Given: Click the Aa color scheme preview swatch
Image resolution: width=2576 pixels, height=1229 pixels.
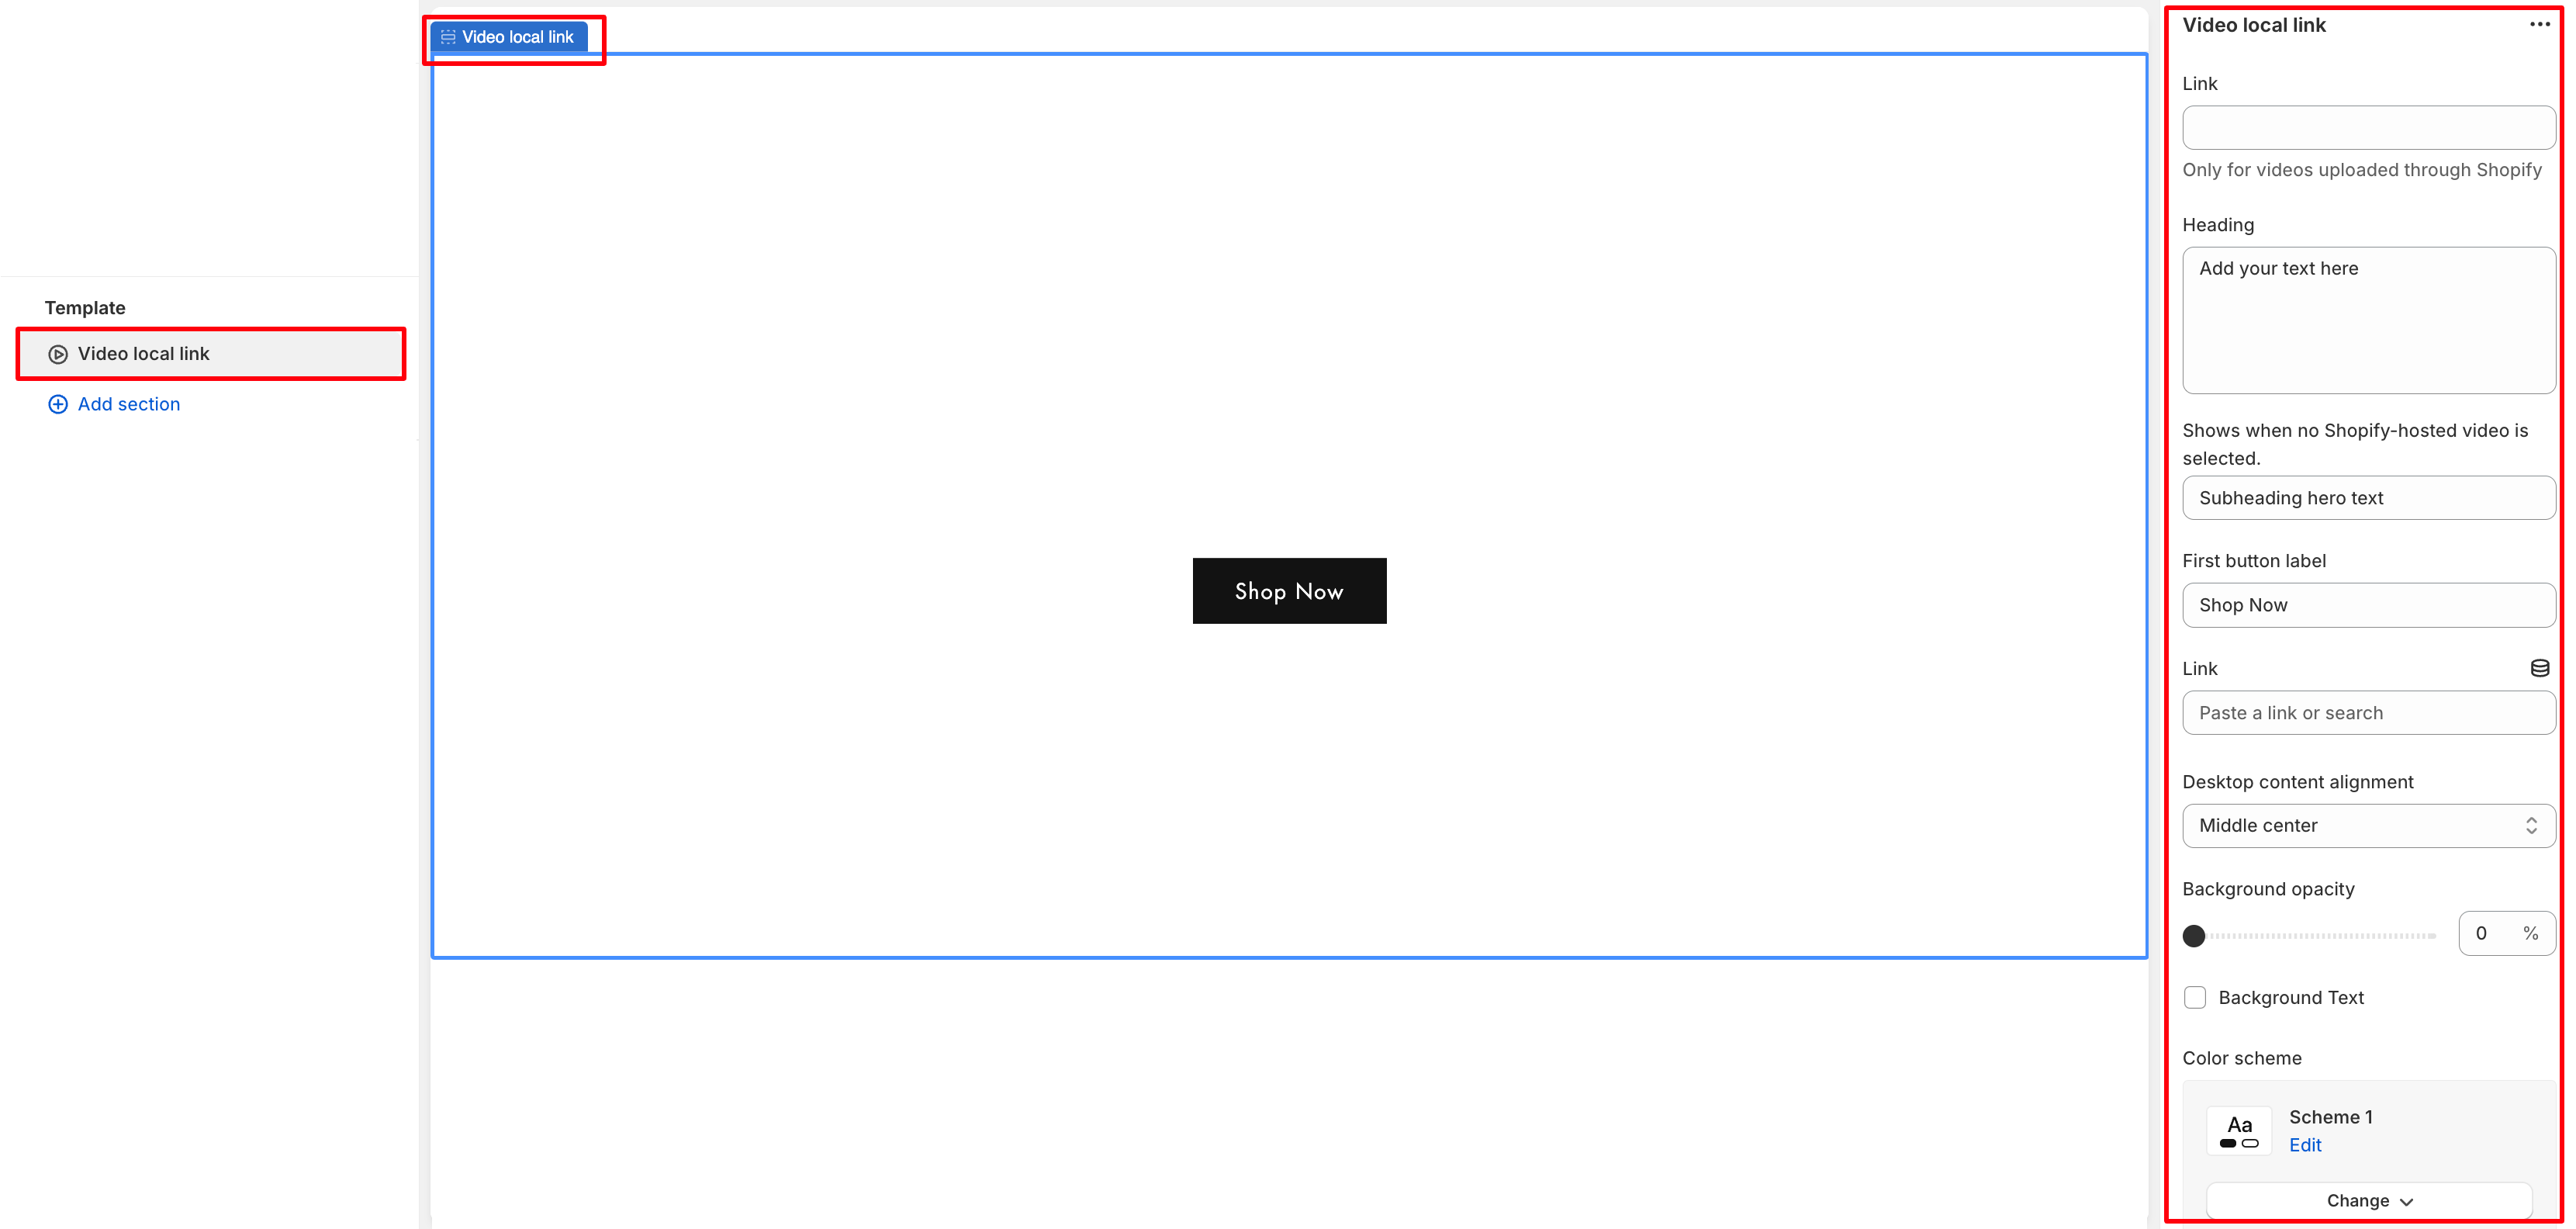Looking at the screenshot, I should [x=2239, y=1131].
